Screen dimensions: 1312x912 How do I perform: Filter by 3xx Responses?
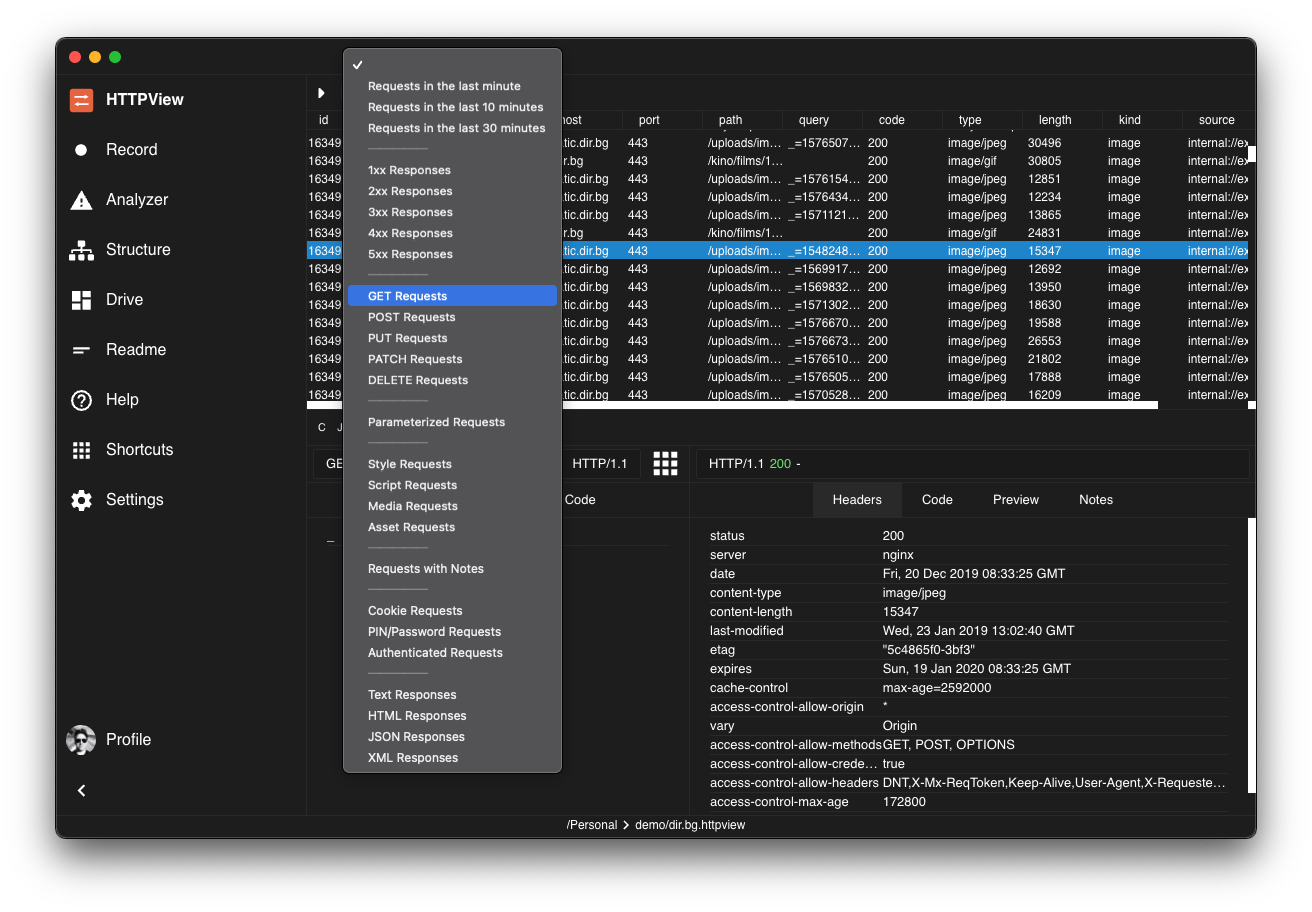coord(452,212)
